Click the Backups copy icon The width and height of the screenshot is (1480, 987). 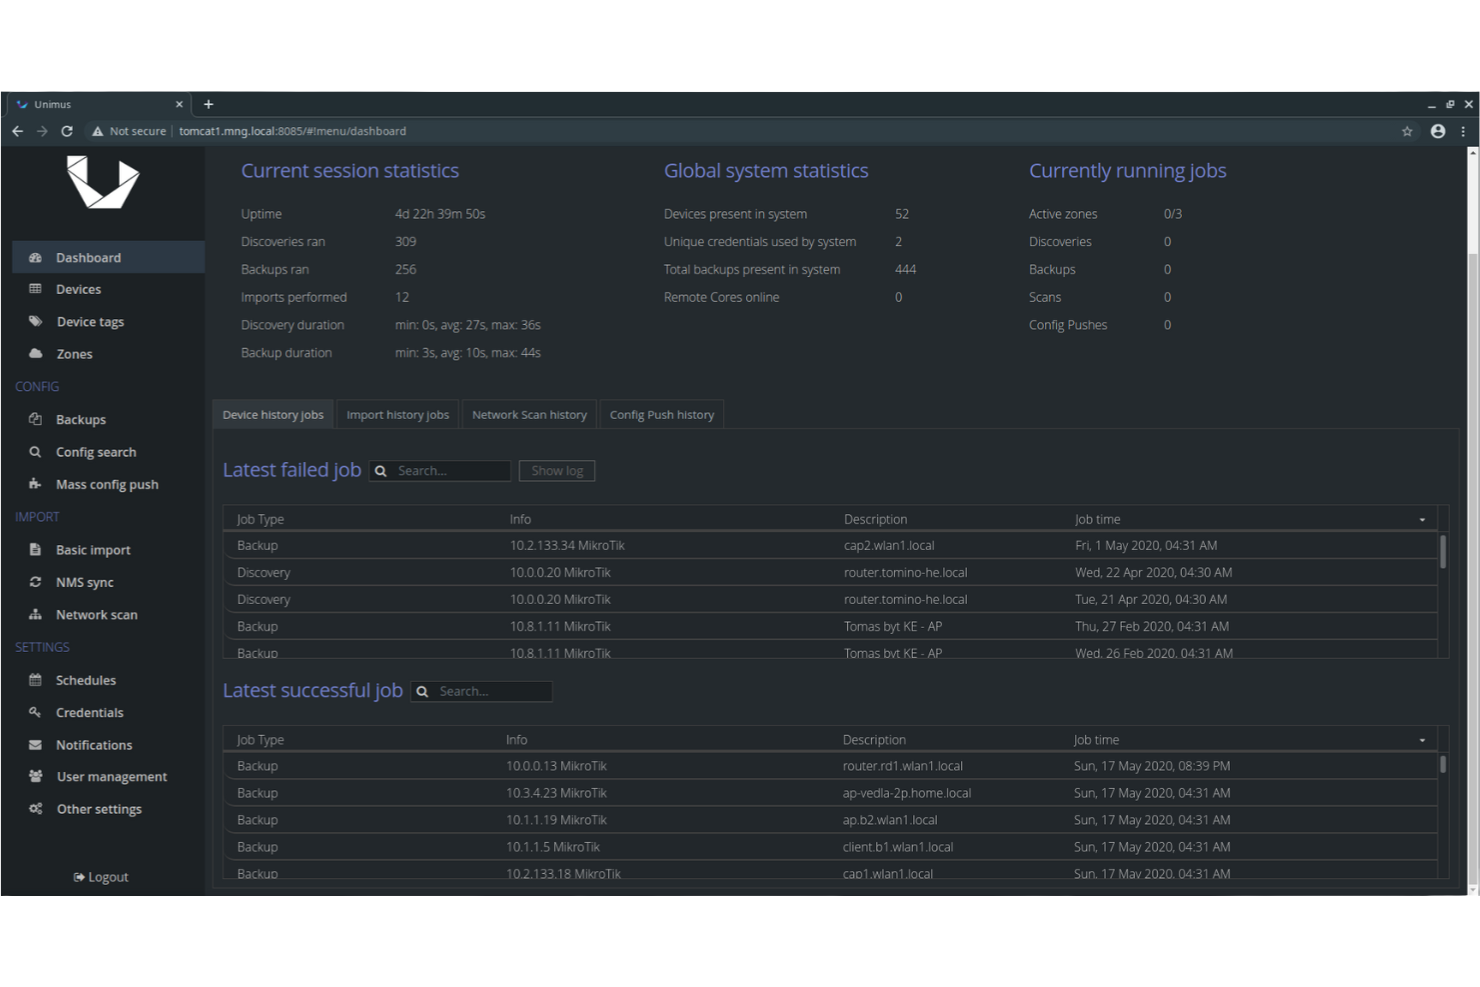pyautogui.click(x=35, y=419)
